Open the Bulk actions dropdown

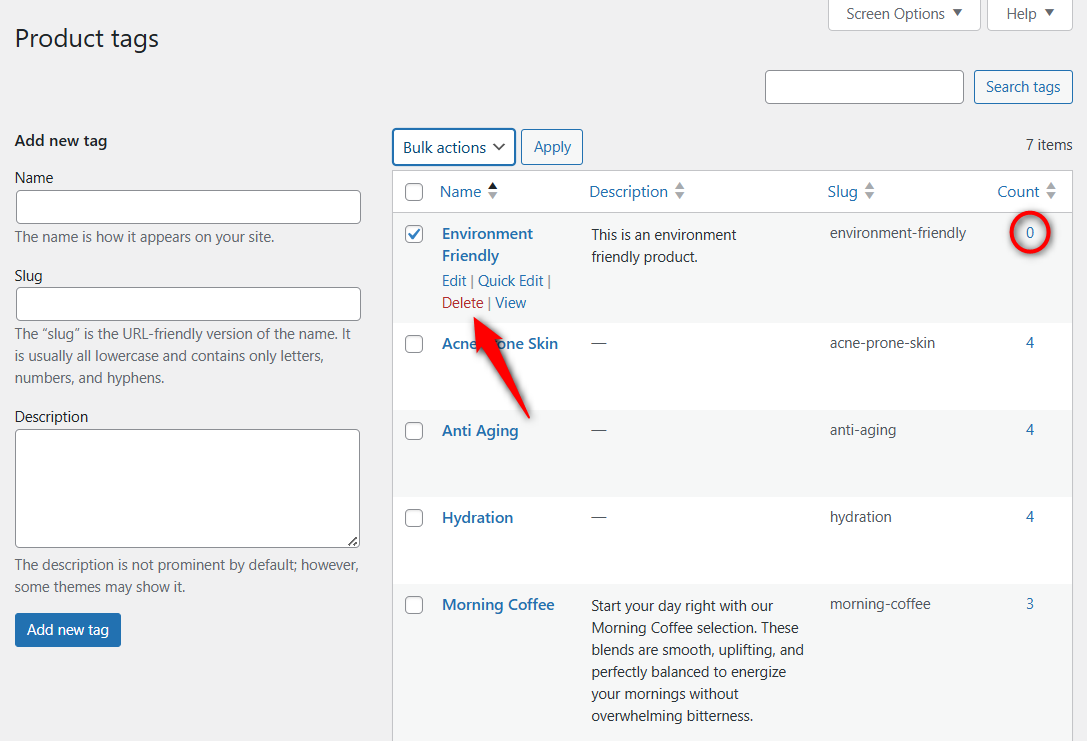pos(453,147)
